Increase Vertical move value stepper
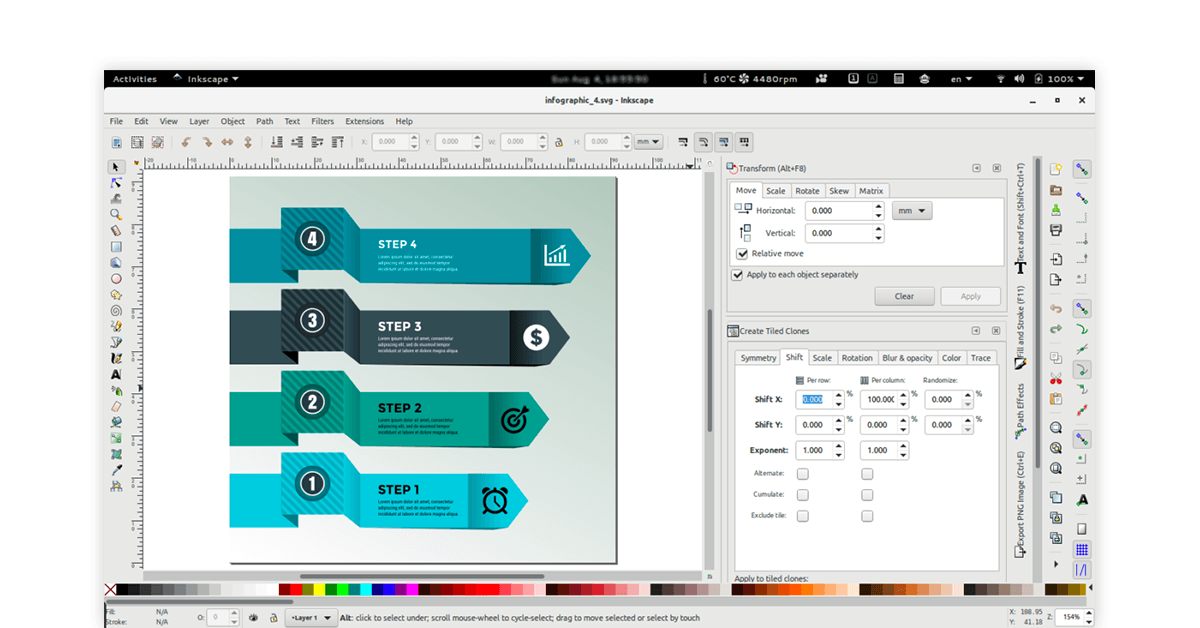 click(879, 229)
